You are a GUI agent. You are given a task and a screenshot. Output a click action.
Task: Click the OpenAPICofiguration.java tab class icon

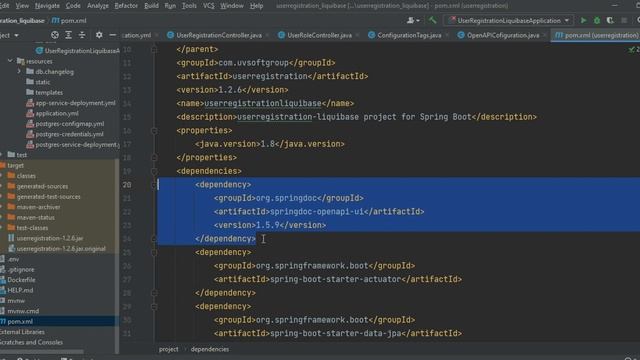pos(461,35)
